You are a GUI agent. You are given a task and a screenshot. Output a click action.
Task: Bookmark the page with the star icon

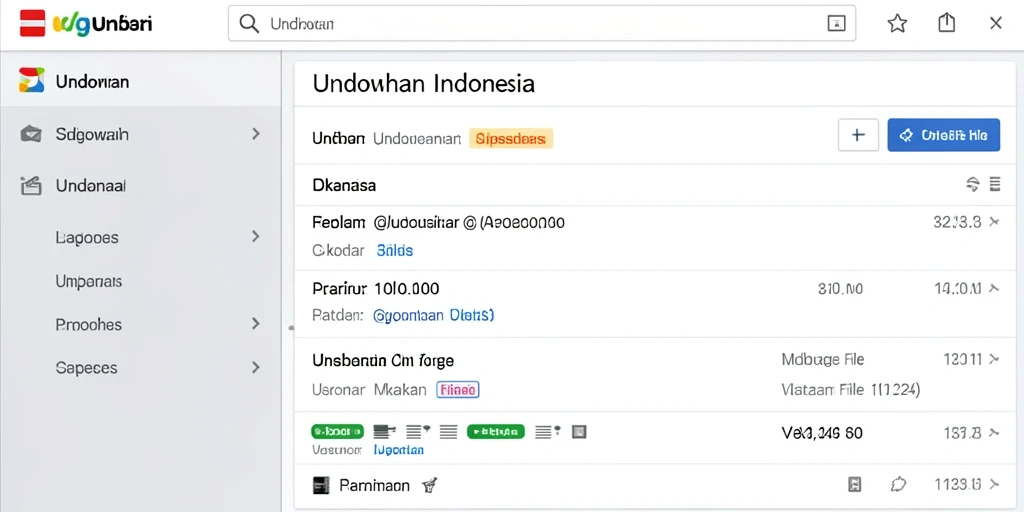[897, 24]
